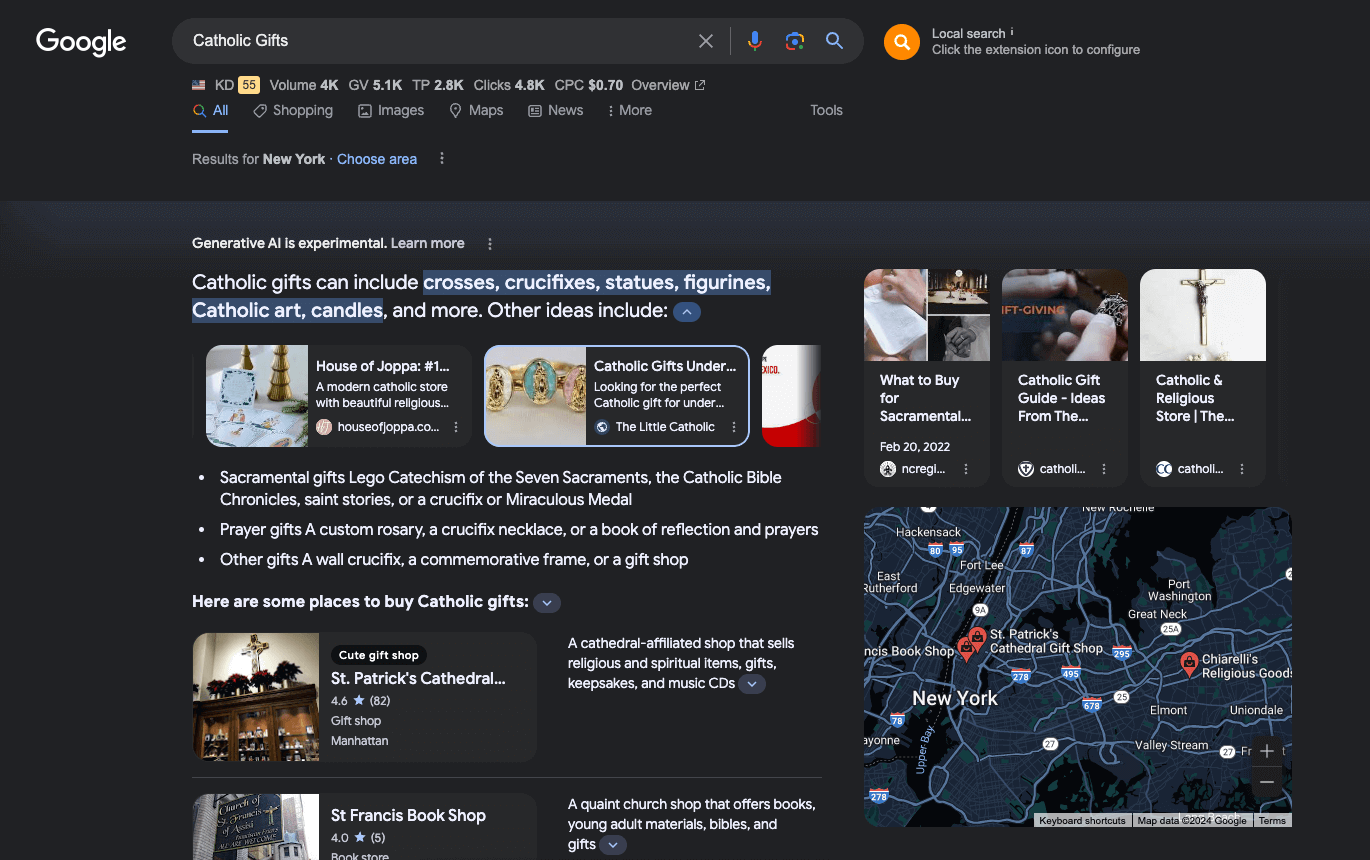This screenshot has width=1370, height=860.
Task: Expand the St. Patrick's Cathedral description chevron
Action: [752, 684]
